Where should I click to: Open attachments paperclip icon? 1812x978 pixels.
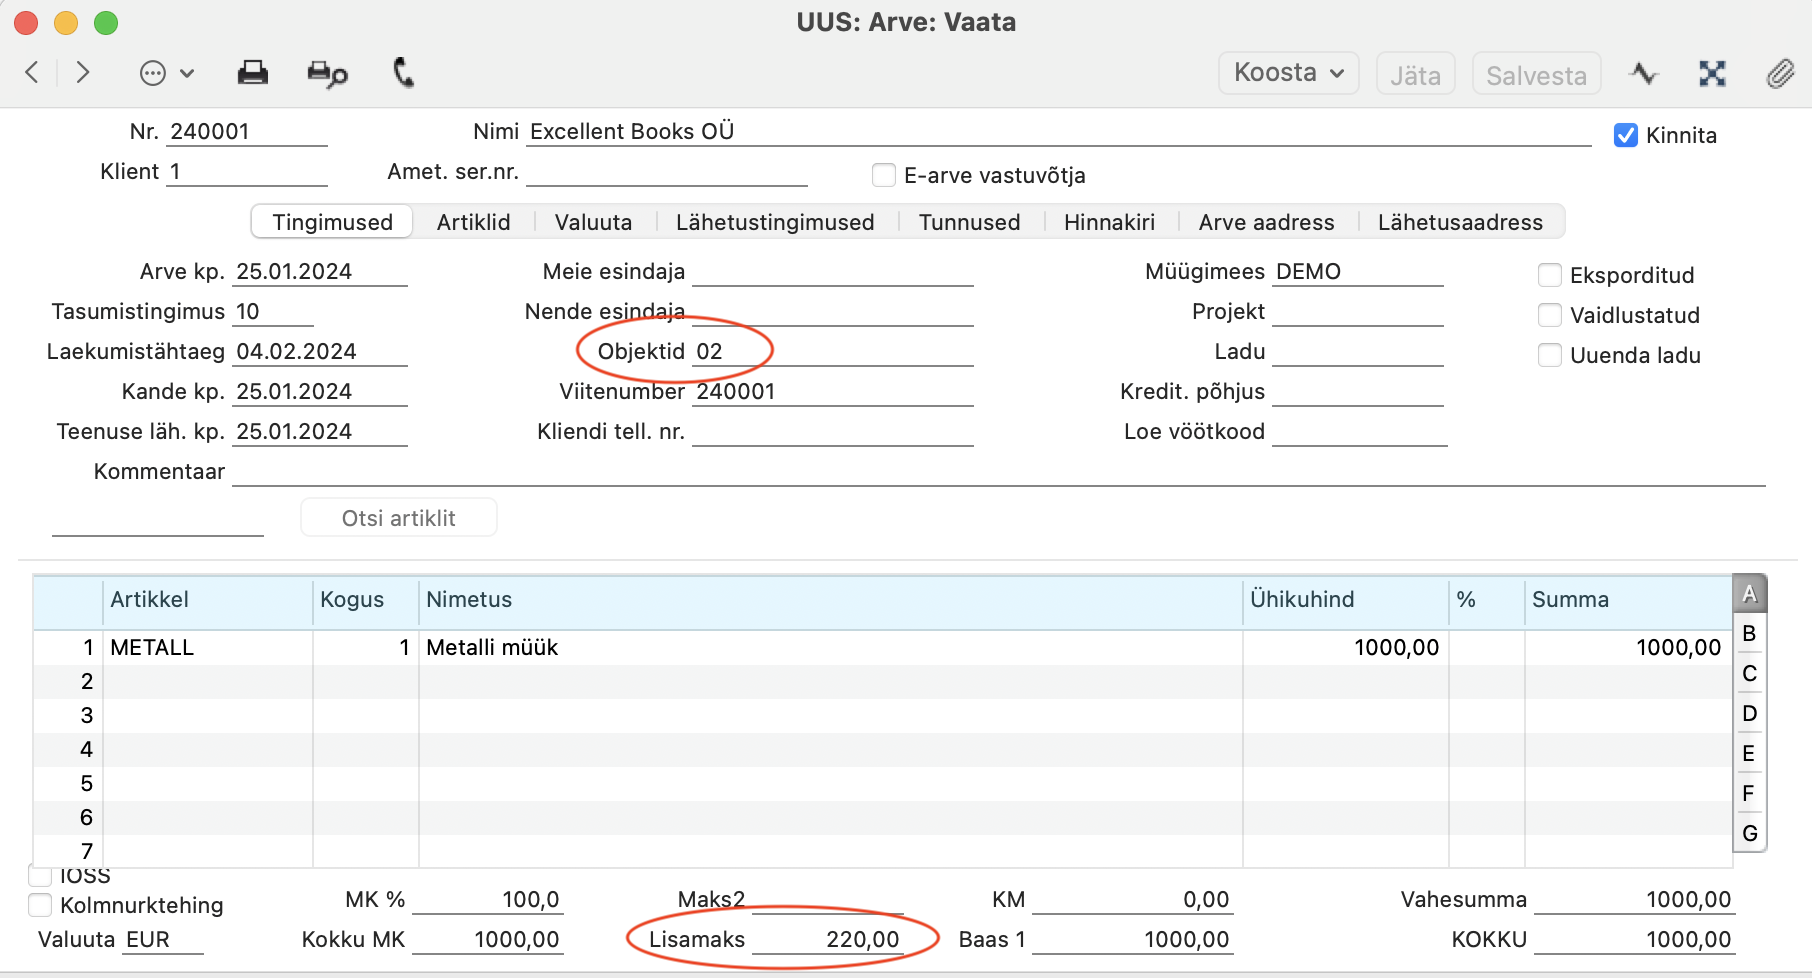[x=1780, y=73]
